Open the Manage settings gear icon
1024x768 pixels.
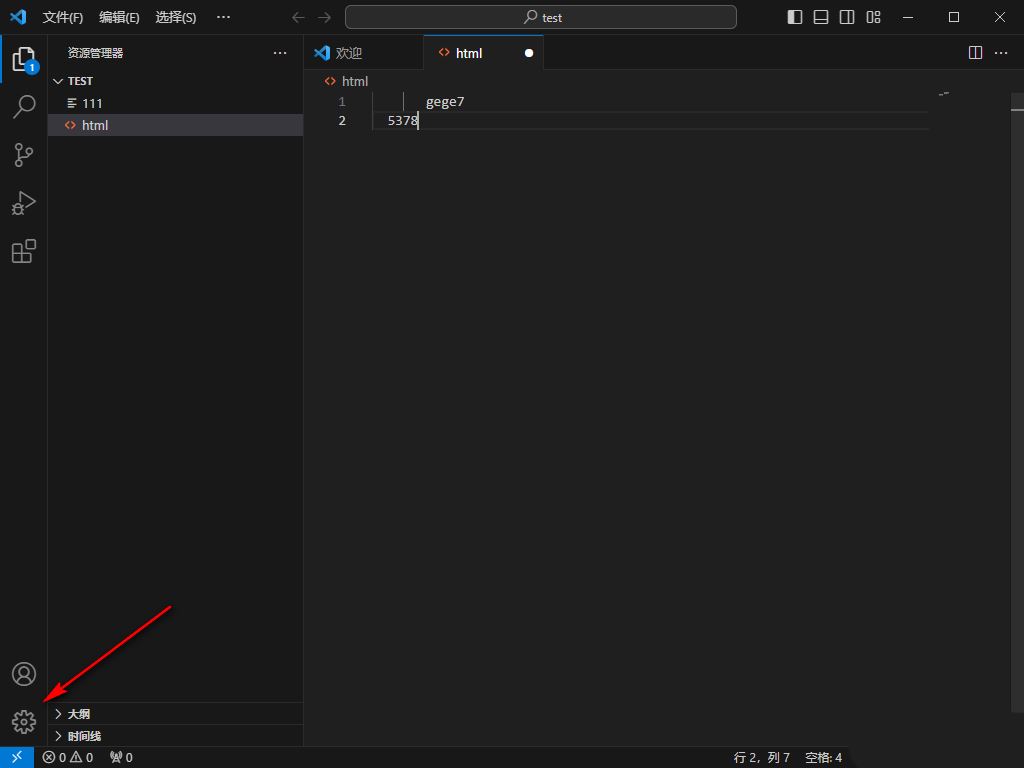pos(24,721)
